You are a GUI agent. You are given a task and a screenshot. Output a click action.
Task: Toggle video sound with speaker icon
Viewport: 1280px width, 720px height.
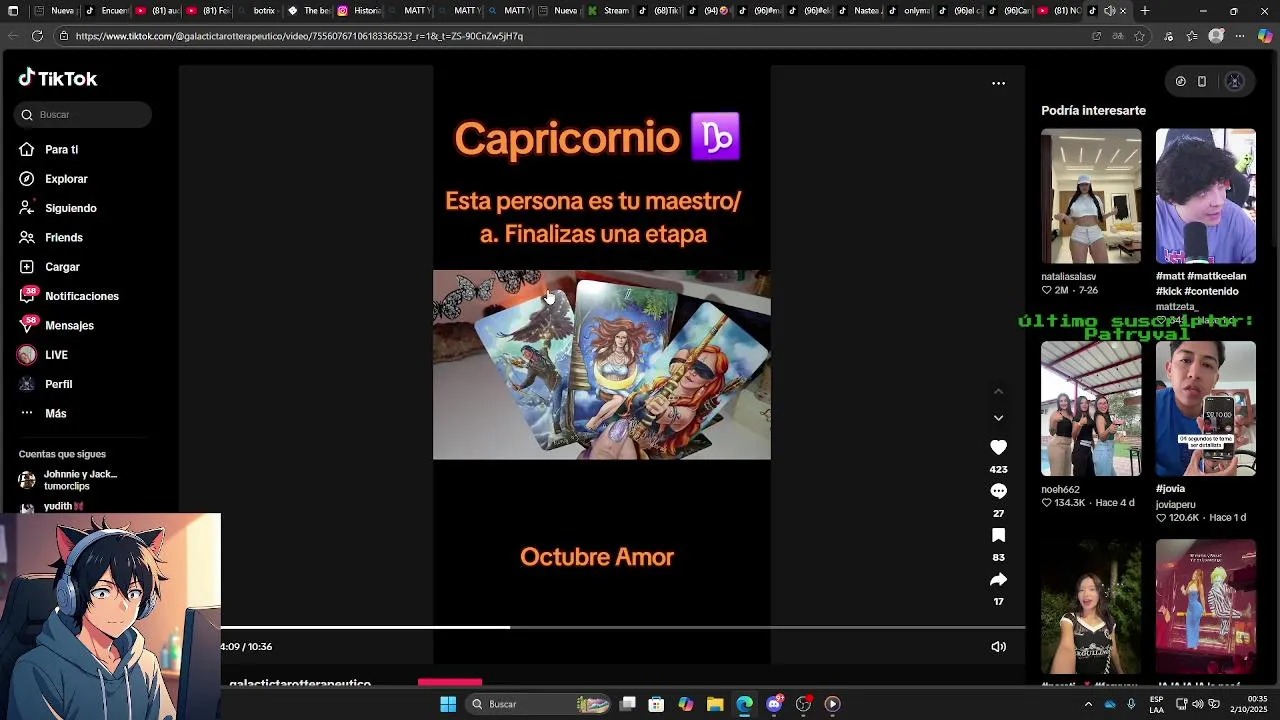point(998,647)
